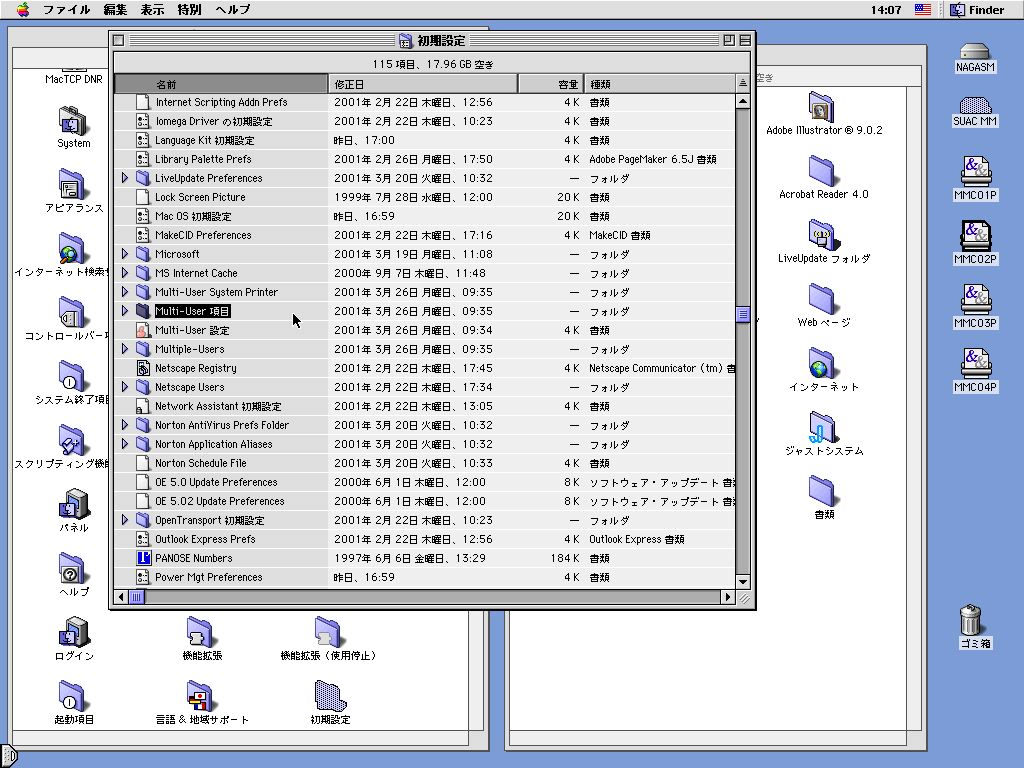Image resolution: width=1024 pixels, height=768 pixels.
Task: Select the PANOSE Numbers file row
Action: (x=424, y=558)
